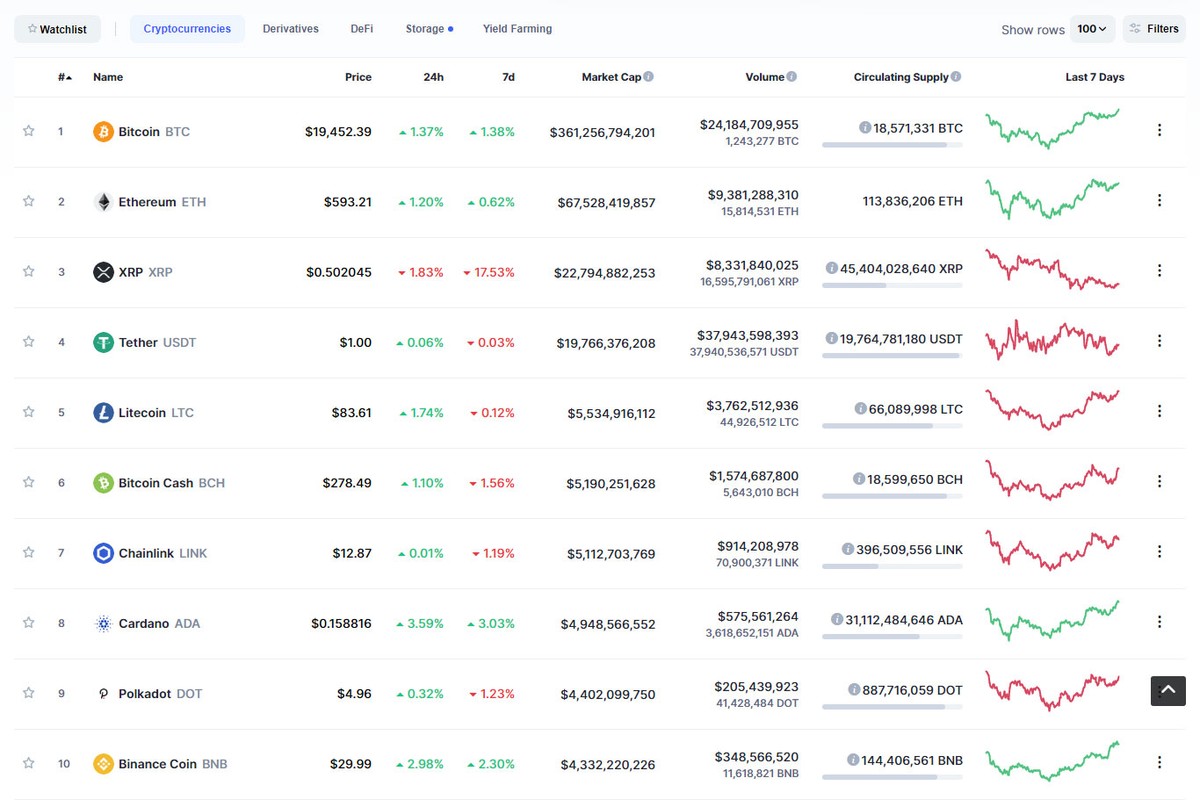Open the info tooltip beside Market Cap header
Viewport: 1200px width, 807px height.
pos(650,76)
